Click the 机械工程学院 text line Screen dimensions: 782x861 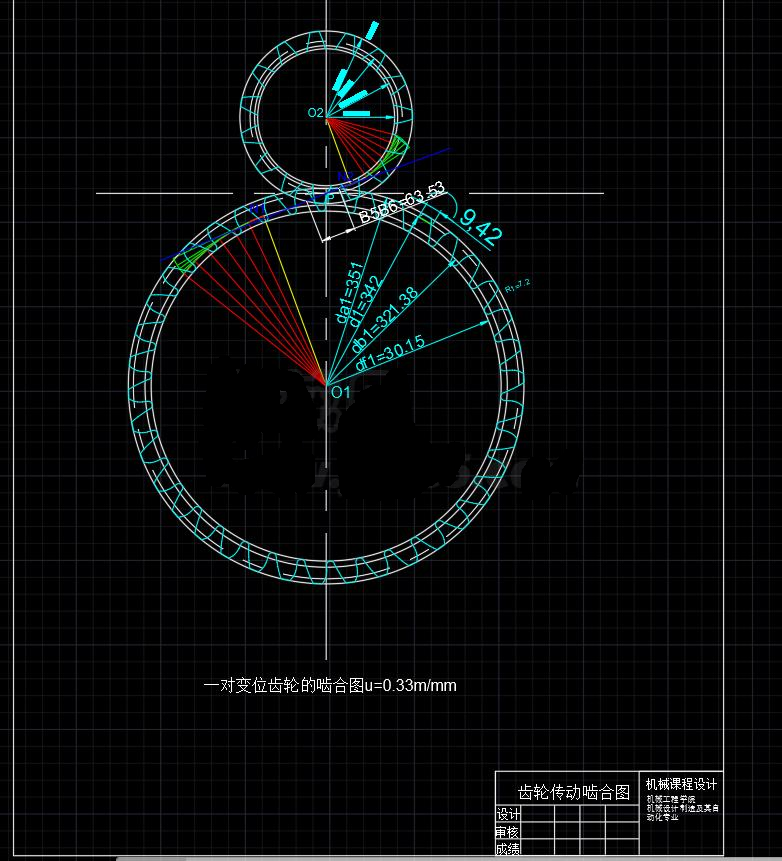point(671,800)
